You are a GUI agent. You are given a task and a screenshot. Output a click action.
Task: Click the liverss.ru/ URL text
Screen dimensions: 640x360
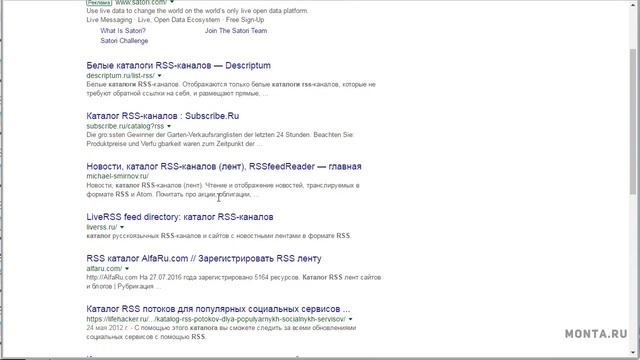pyautogui.click(x=102, y=227)
